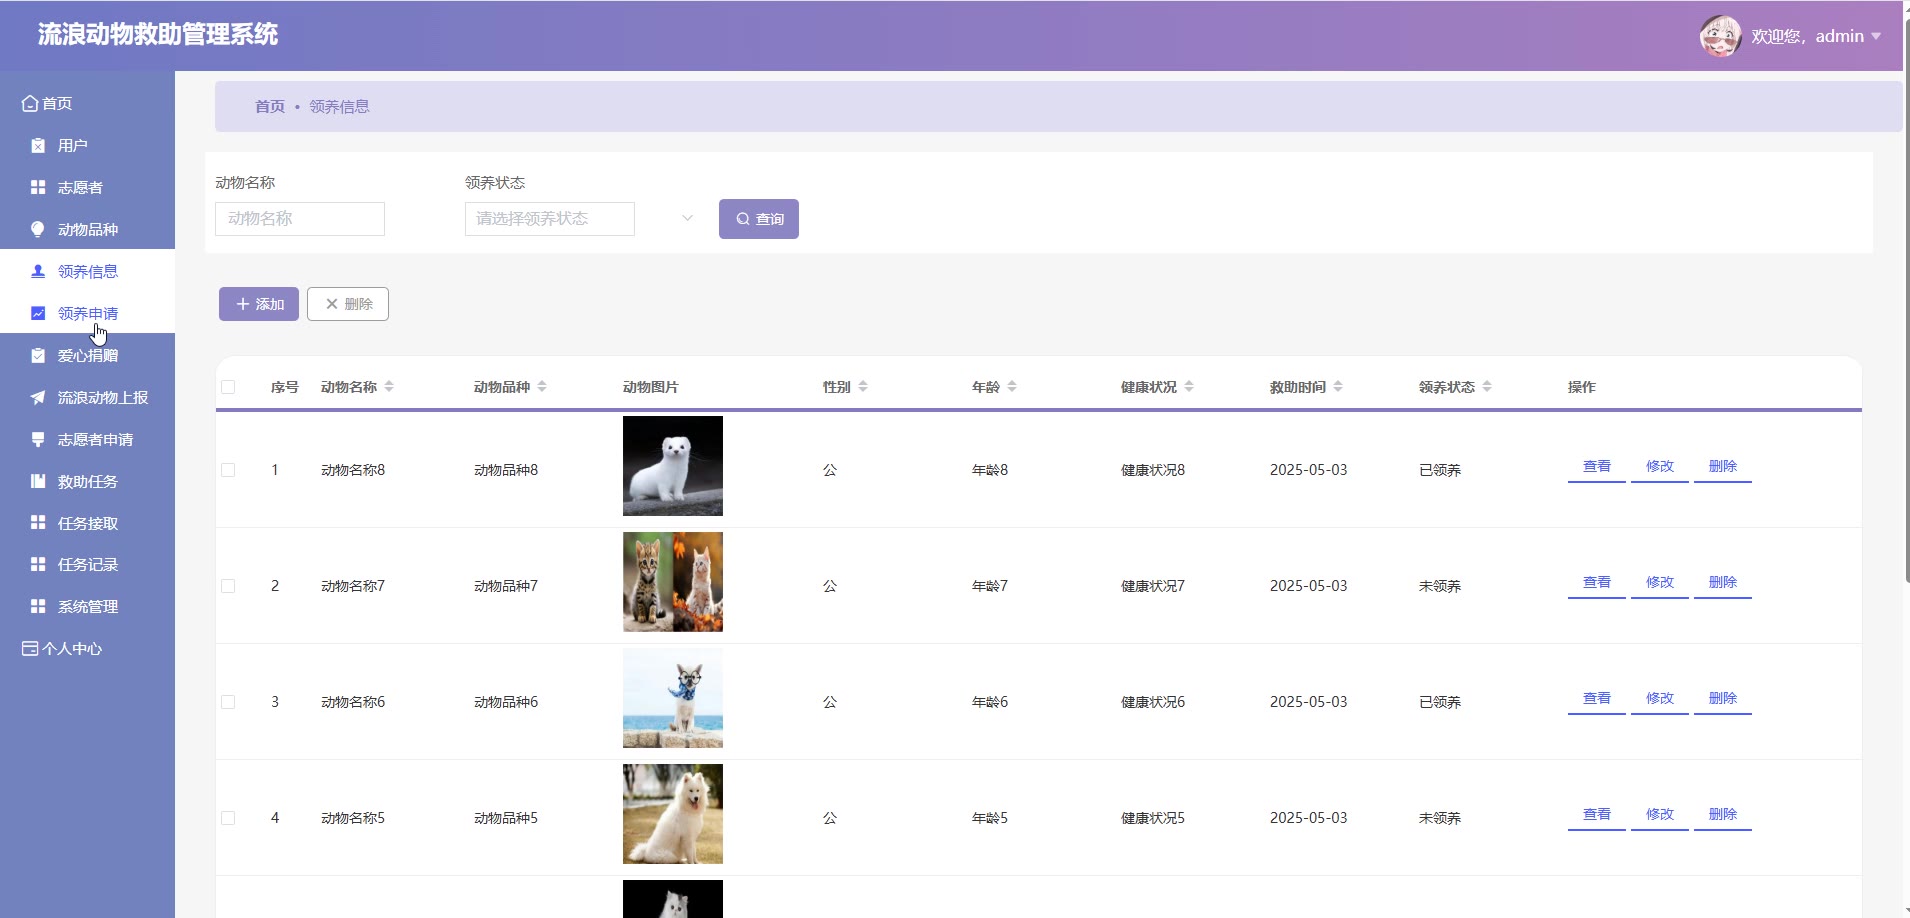
Task: Select the checkbox for row 动物名称6
Action: (228, 702)
